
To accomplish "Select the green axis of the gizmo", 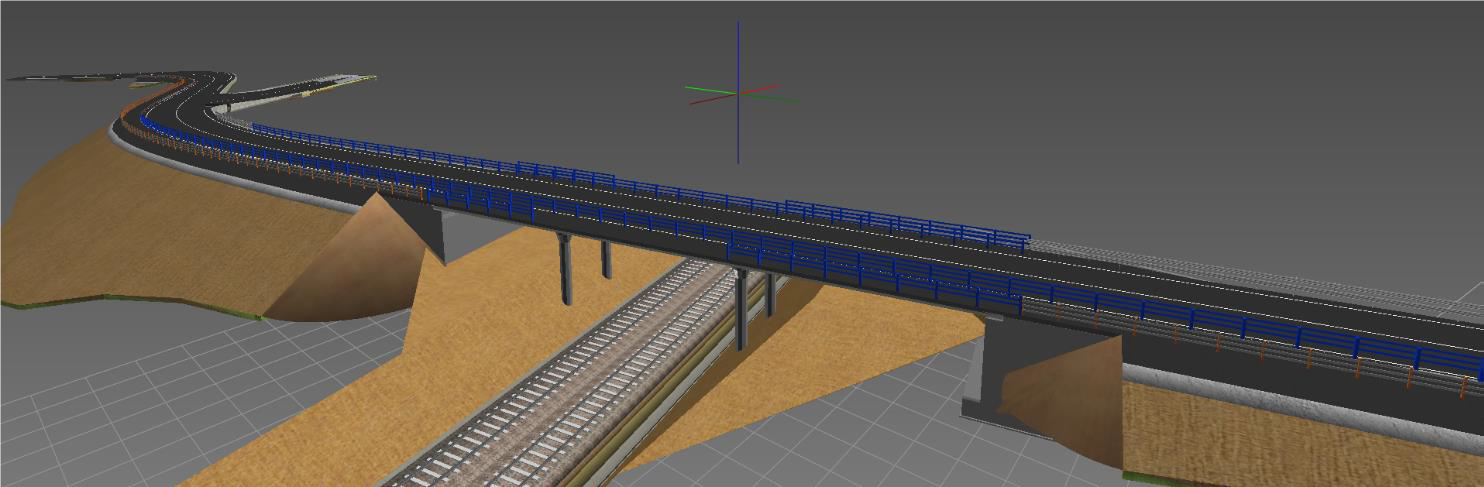I will click(x=705, y=90).
